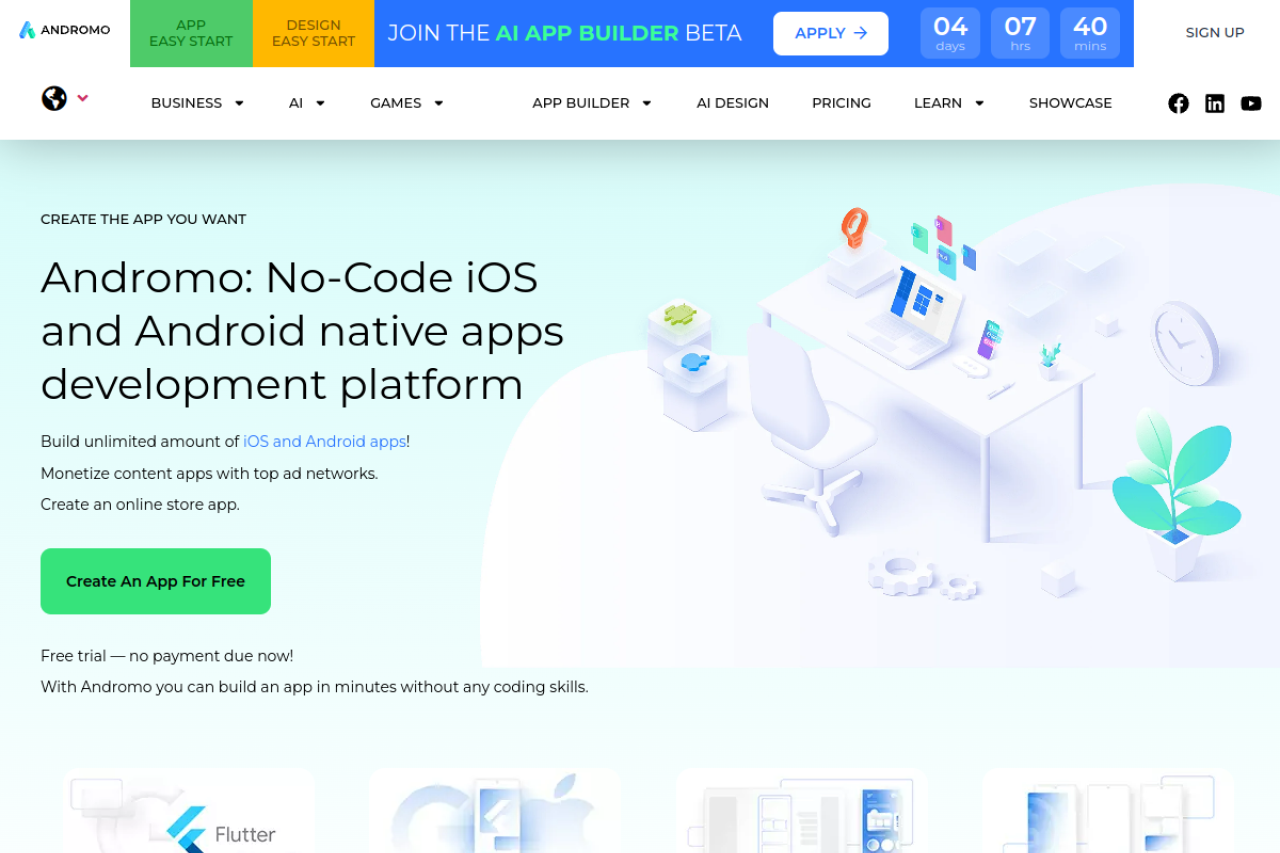Click the Flutter logo card

[x=190, y=810]
